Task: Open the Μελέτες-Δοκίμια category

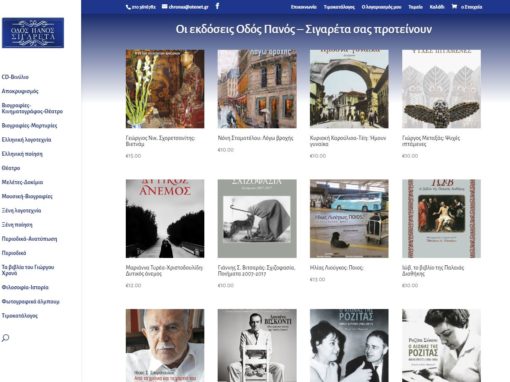Action: [x=22, y=182]
